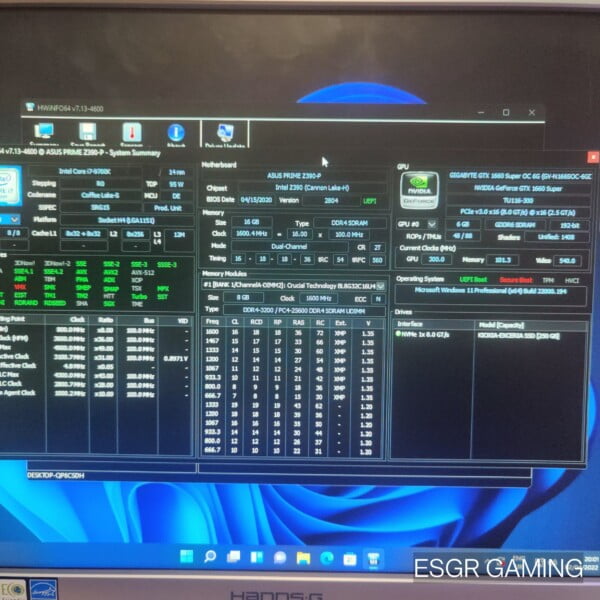Expand the memory module #1 BANK dropdown
The height and width of the screenshot is (600, 600).
380,286
